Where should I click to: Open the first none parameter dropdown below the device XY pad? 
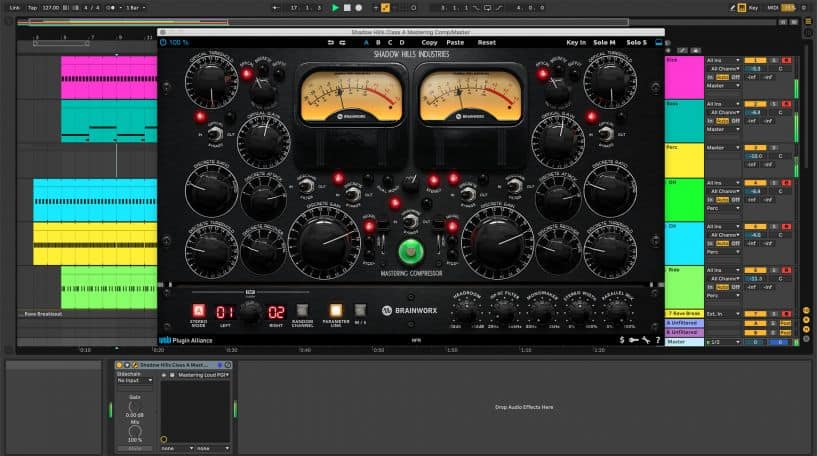point(177,448)
